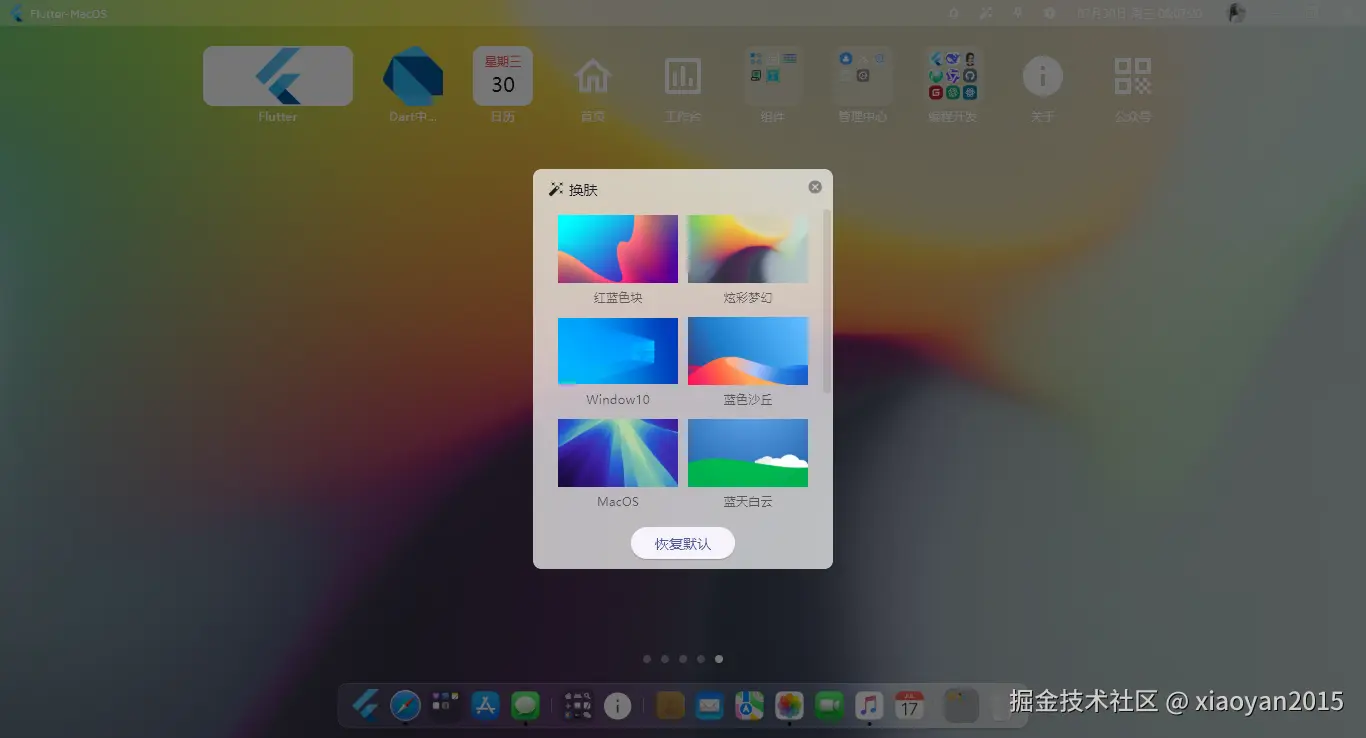The width and height of the screenshot is (1366, 738).
Task: Close the 换肤 dialog
Action: point(815,187)
